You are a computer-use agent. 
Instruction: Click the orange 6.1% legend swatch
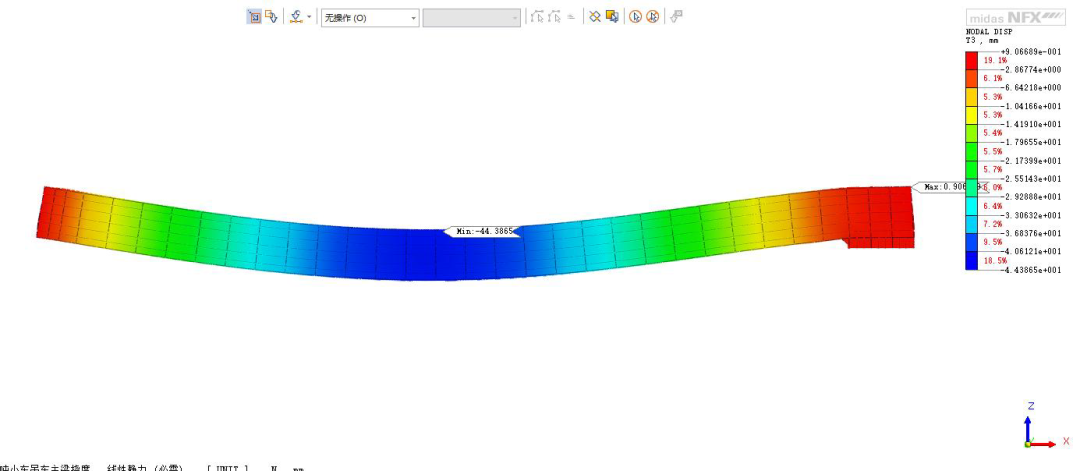click(971, 78)
